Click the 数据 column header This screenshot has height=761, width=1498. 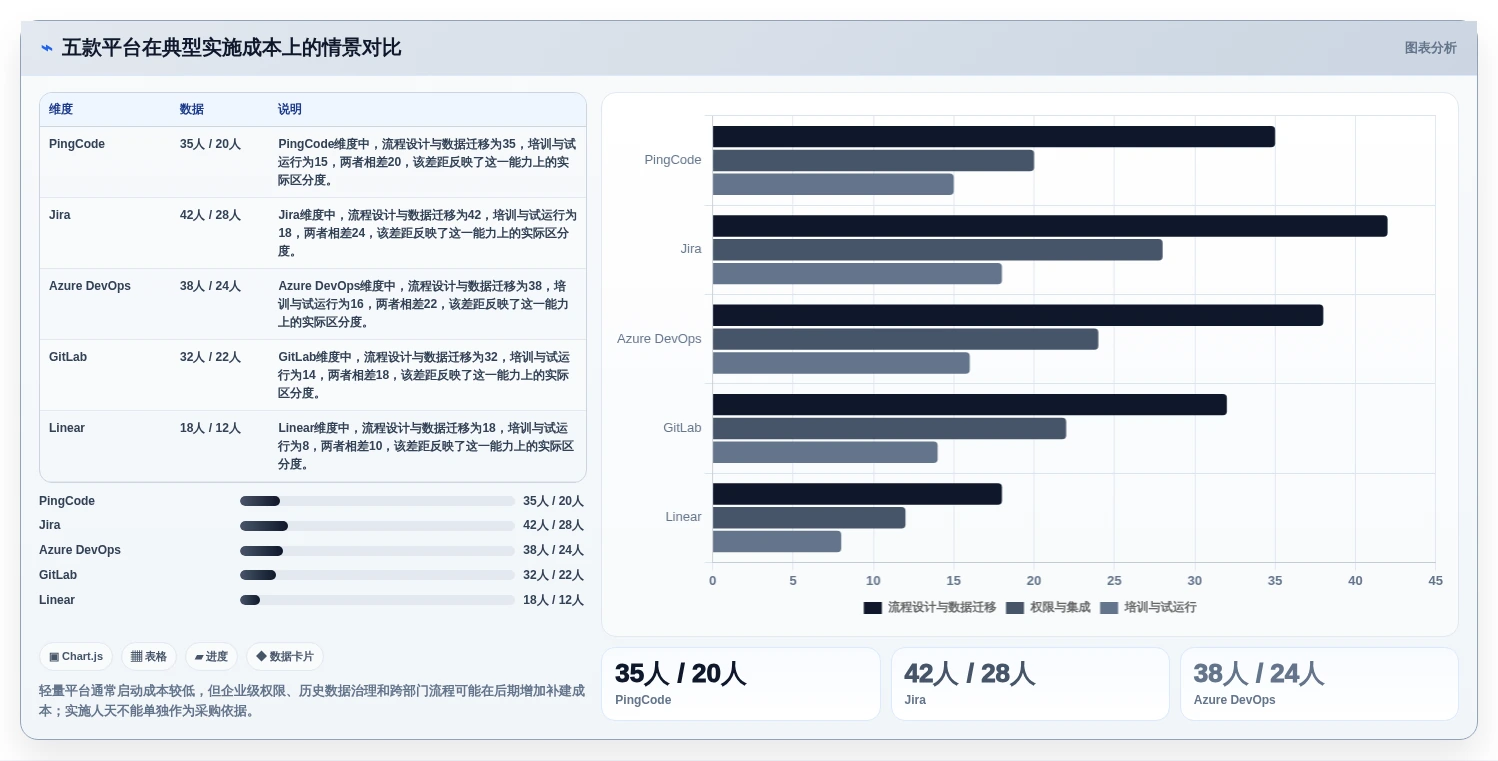tap(192, 109)
